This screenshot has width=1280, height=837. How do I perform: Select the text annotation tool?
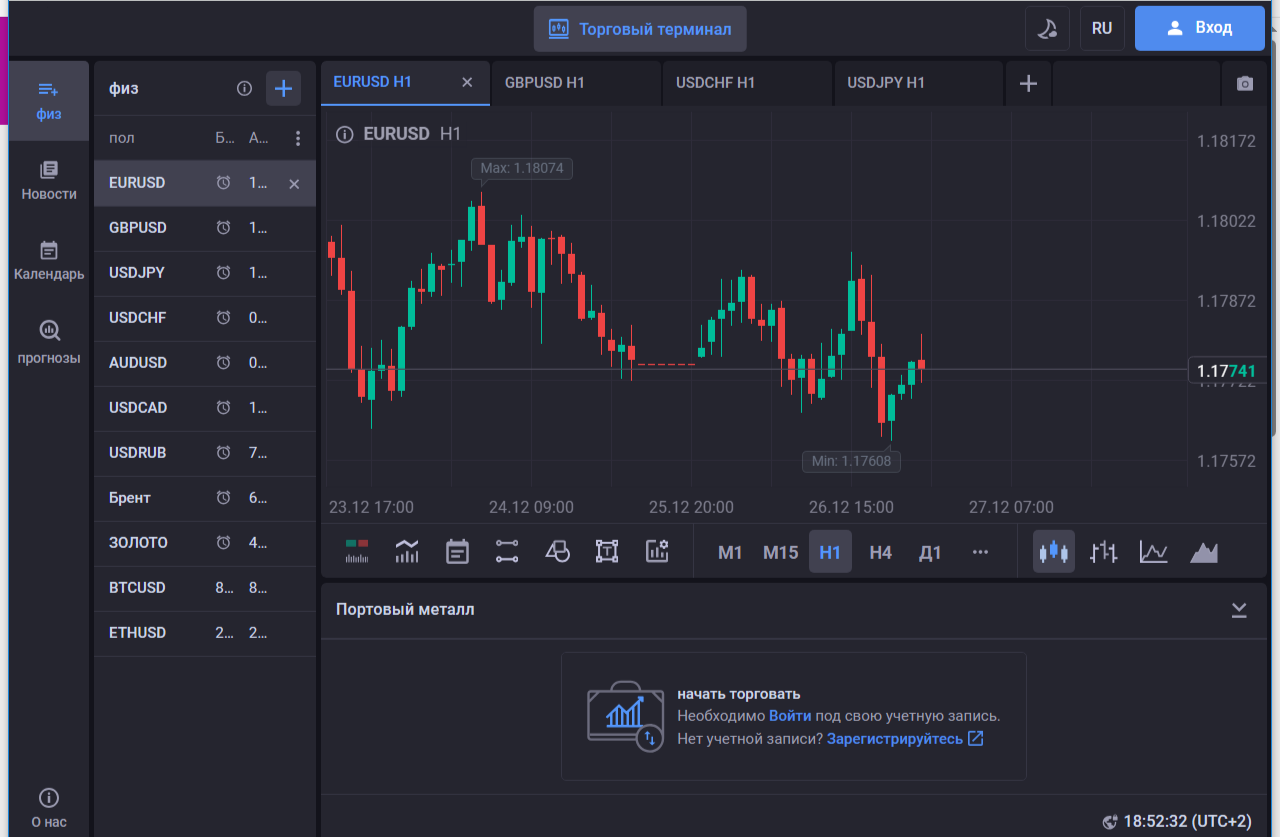tap(607, 552)
